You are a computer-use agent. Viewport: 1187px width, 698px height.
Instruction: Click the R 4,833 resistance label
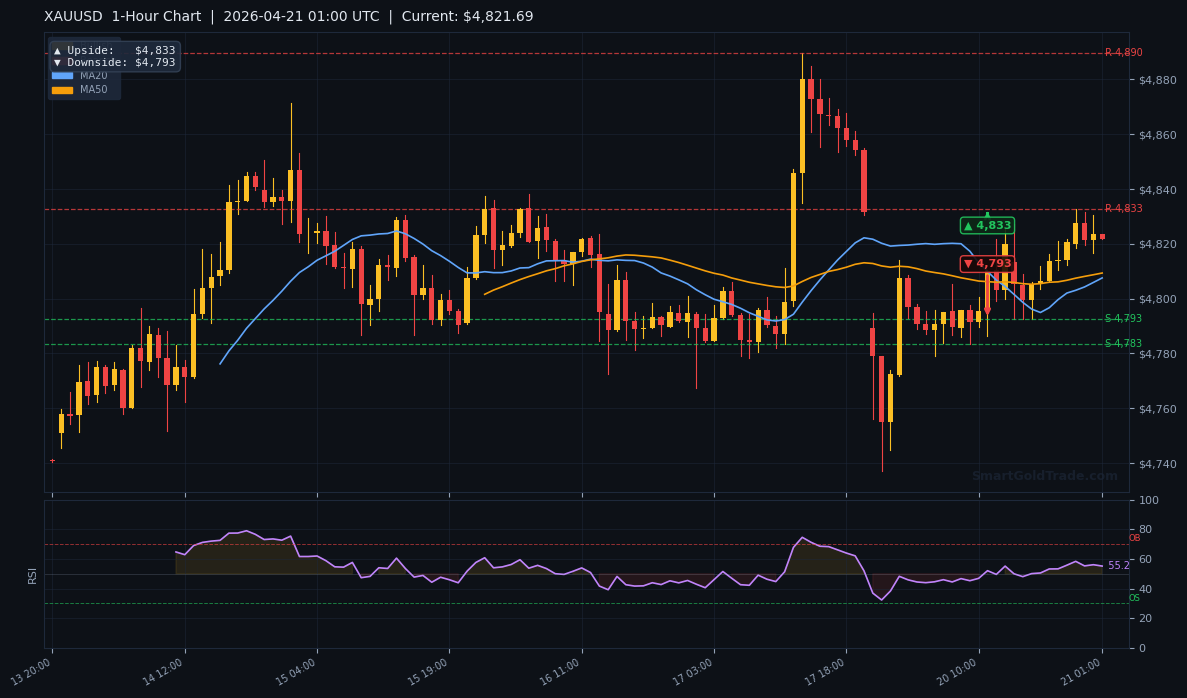1122,209
